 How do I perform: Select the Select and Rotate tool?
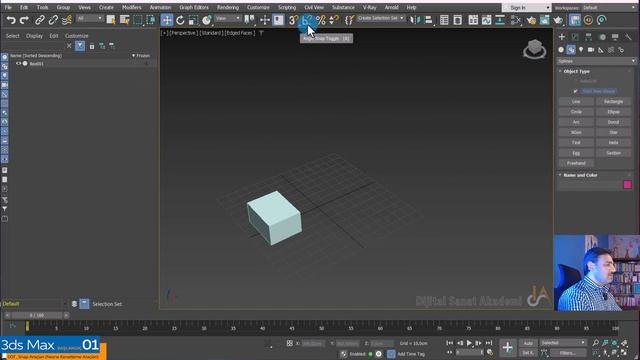click(x=180, y=20)
